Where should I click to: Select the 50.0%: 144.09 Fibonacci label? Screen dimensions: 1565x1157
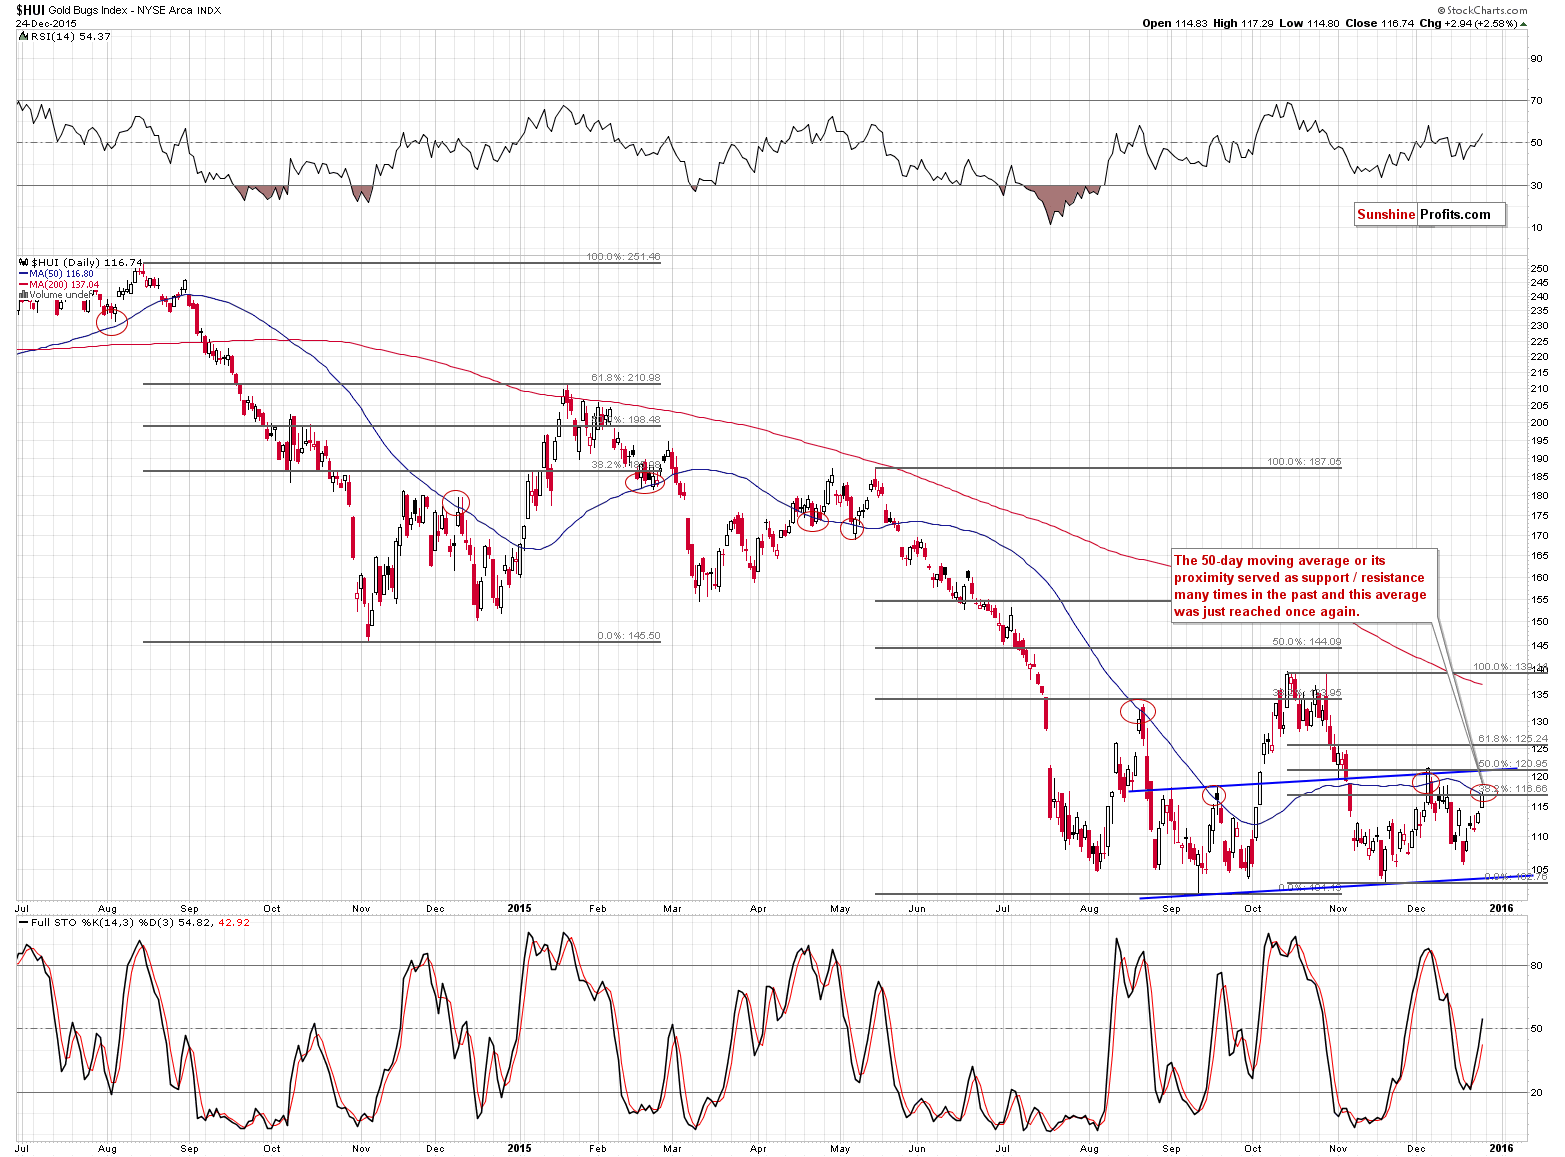tap(1307, 642)
